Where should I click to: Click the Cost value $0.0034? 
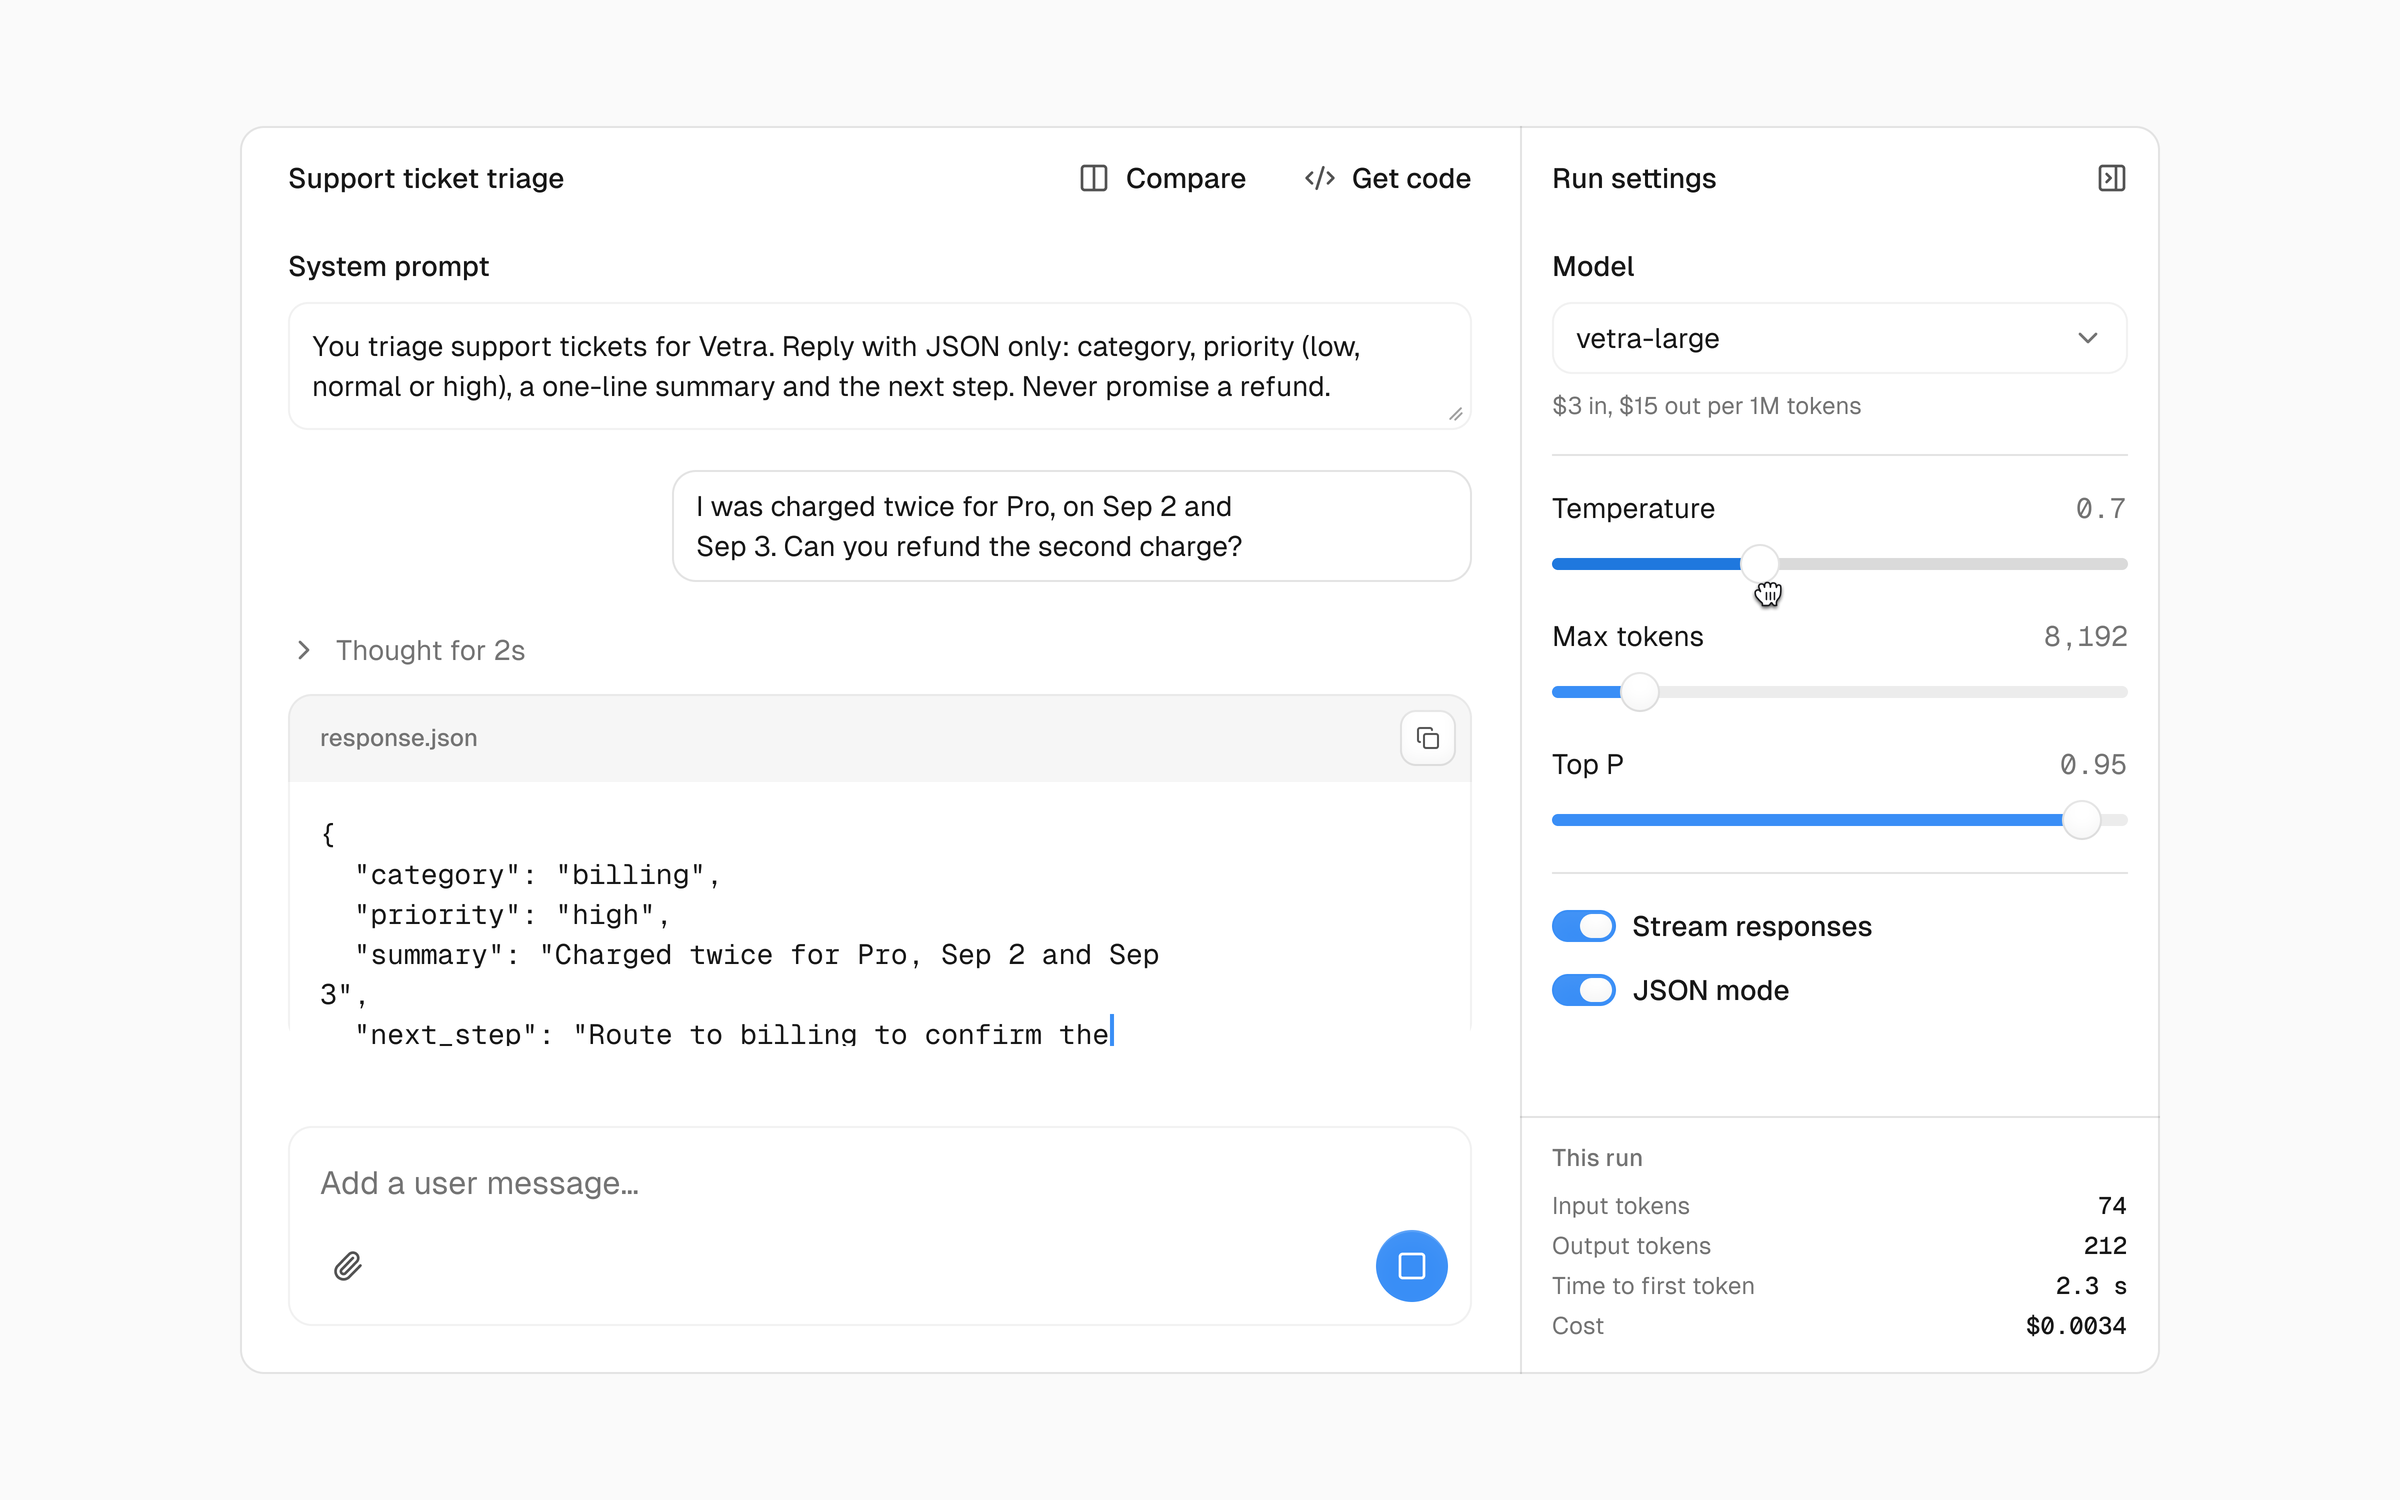point(2076,1326)
